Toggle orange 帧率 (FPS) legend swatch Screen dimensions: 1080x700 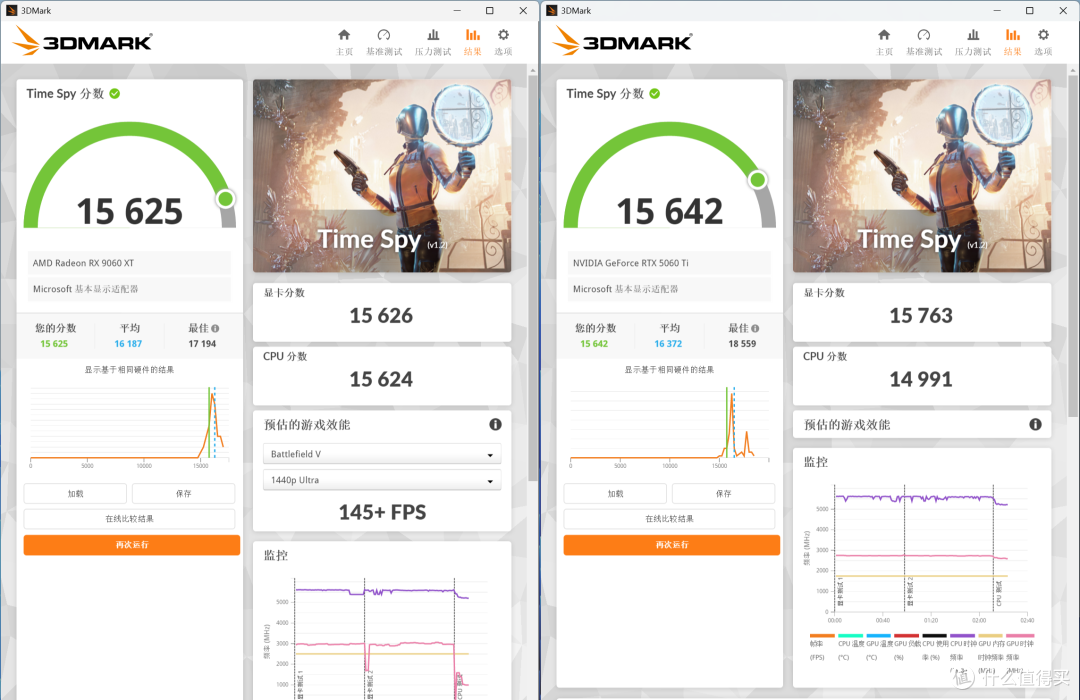(822, 636)
